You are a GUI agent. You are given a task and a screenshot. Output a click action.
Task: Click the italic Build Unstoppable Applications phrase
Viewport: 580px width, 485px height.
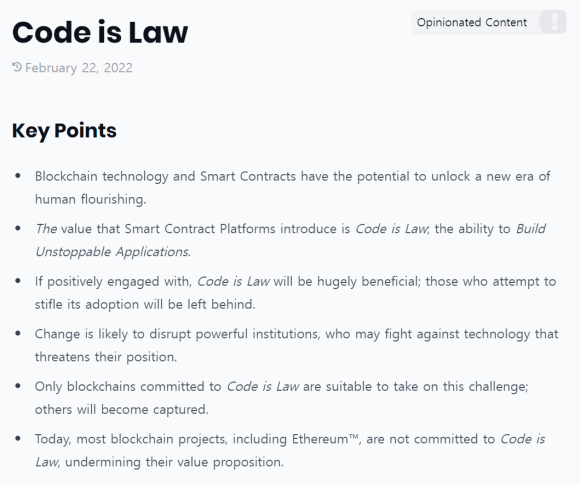290,240
